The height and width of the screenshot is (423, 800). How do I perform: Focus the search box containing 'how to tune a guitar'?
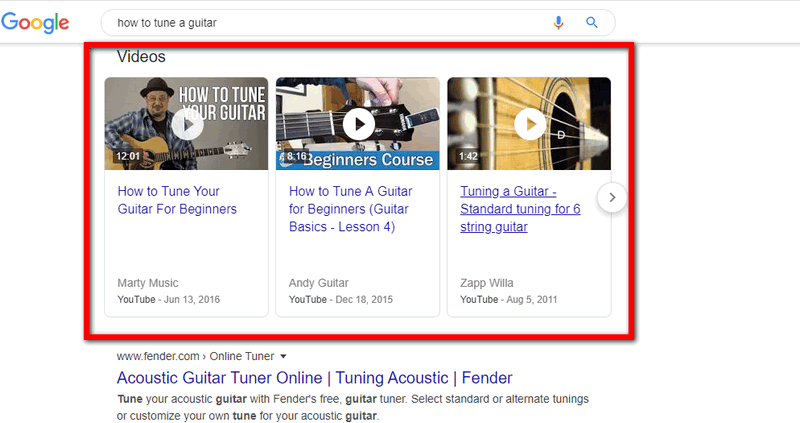(x=358, y=22)
